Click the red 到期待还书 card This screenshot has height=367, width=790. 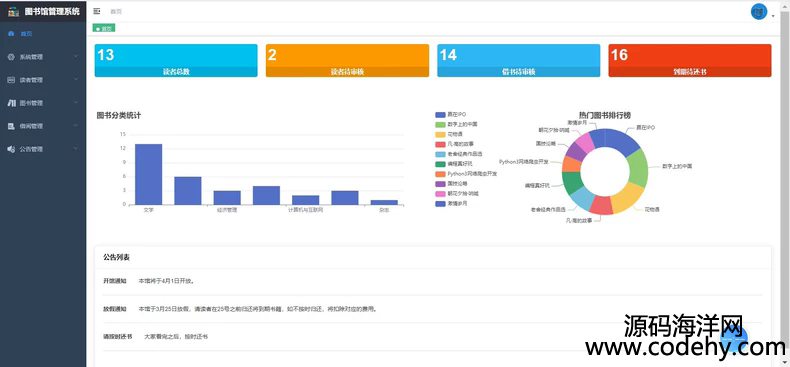pyautogui.click(x=690, y=60)
